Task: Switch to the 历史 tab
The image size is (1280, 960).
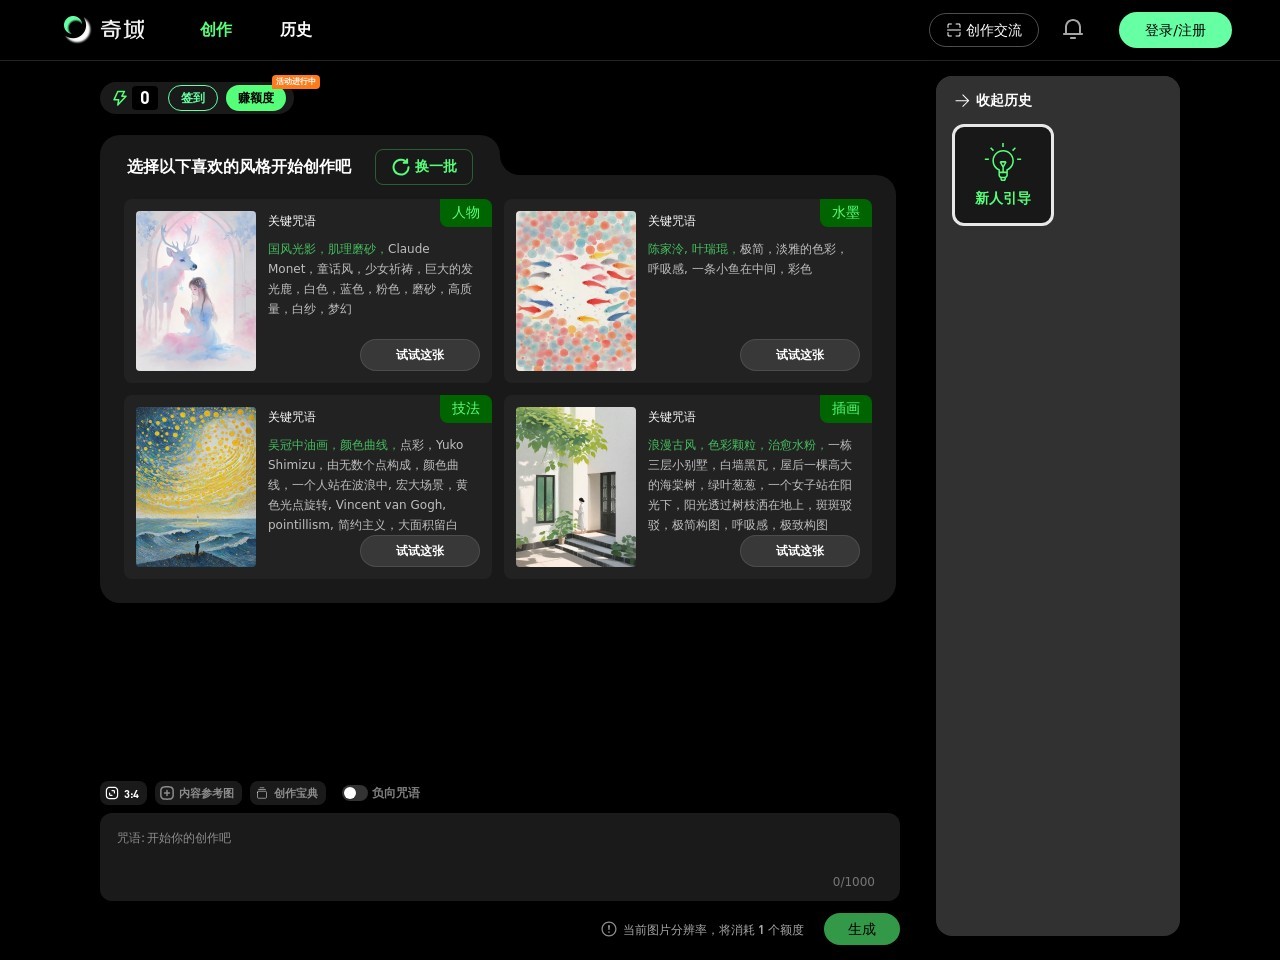Action: 296,30
